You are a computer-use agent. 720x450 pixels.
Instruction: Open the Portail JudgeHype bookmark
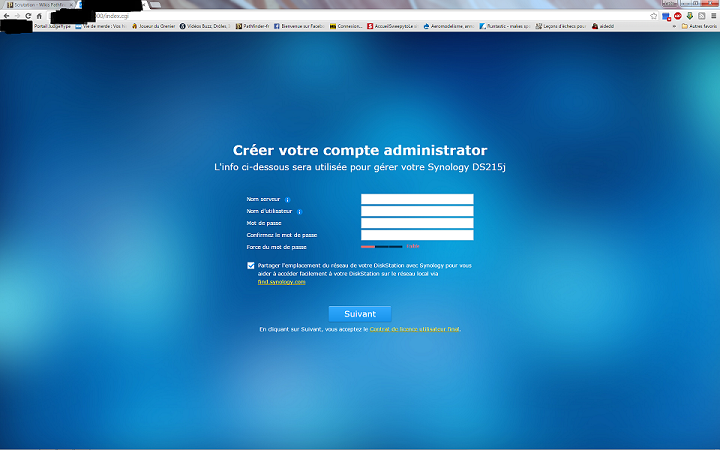click(52, 26)
